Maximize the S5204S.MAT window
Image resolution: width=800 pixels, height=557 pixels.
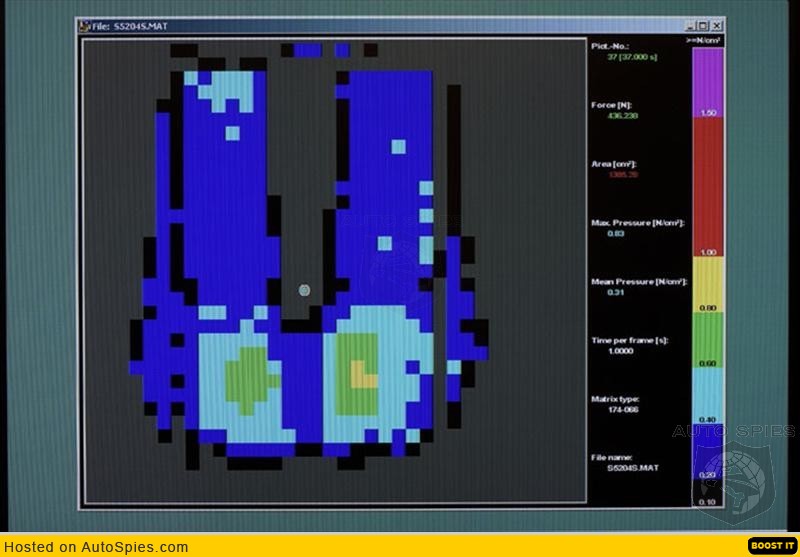click(x=702, y=26)
